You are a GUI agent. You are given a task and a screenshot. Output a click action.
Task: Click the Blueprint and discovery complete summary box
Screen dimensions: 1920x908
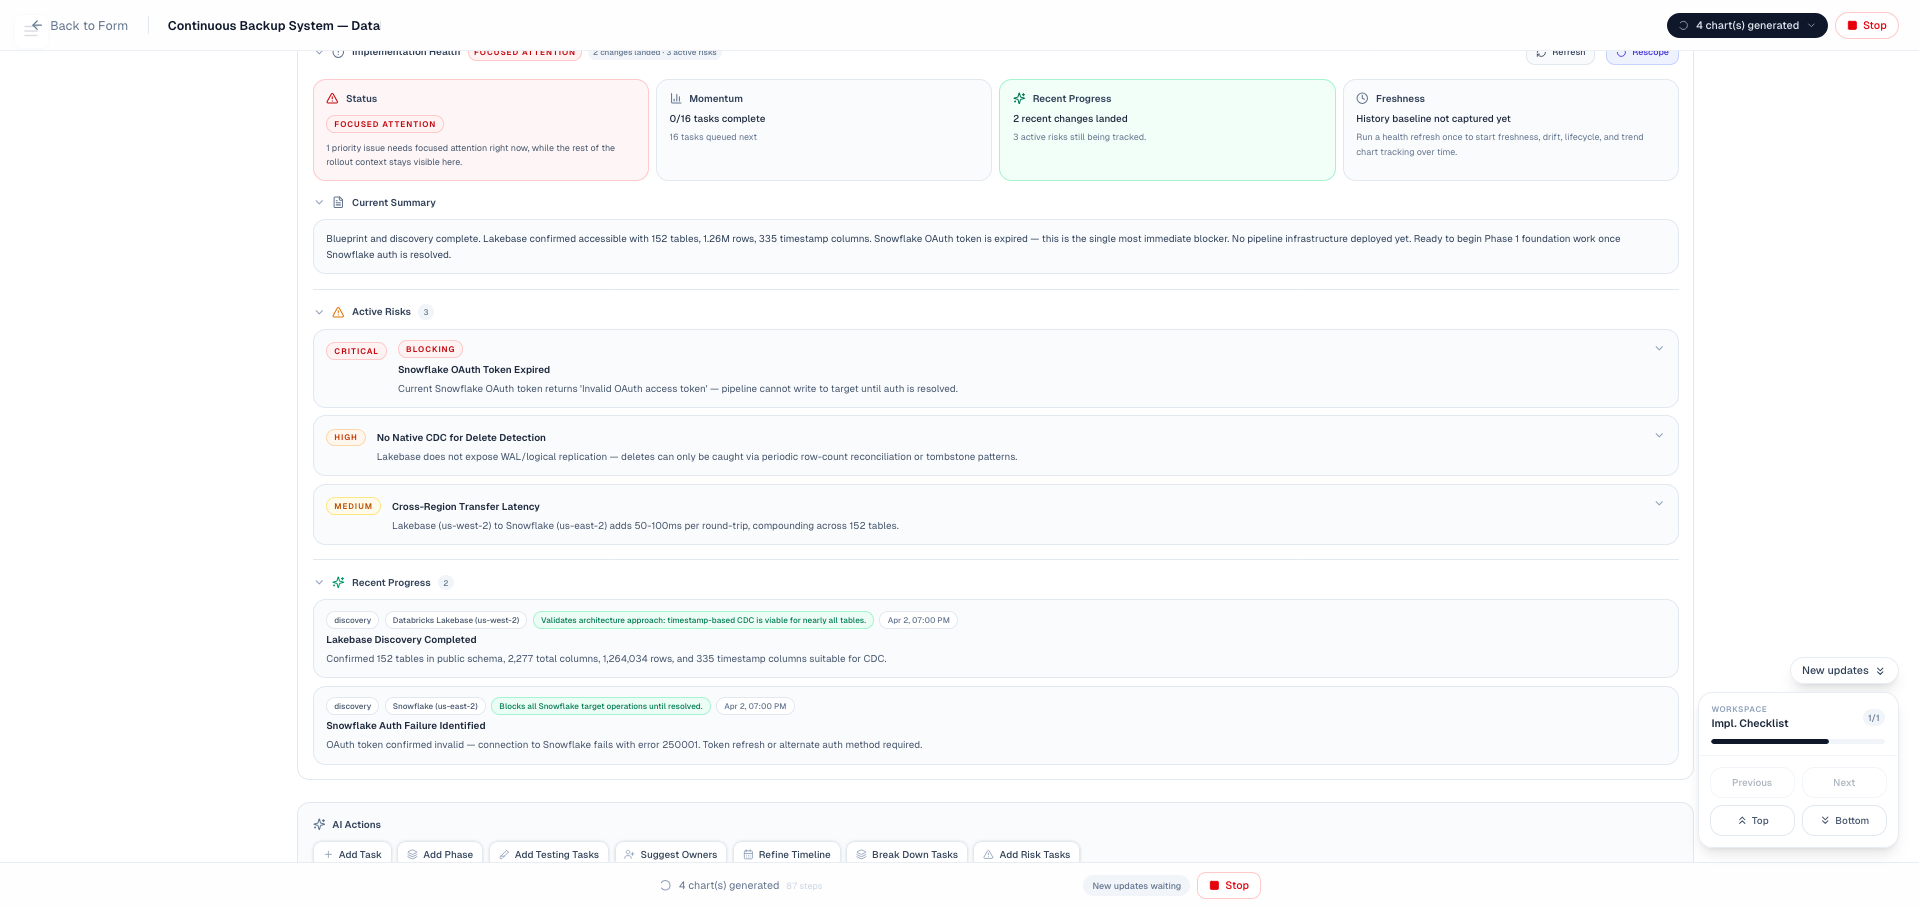pyautogui.click(x=996, y=247)
